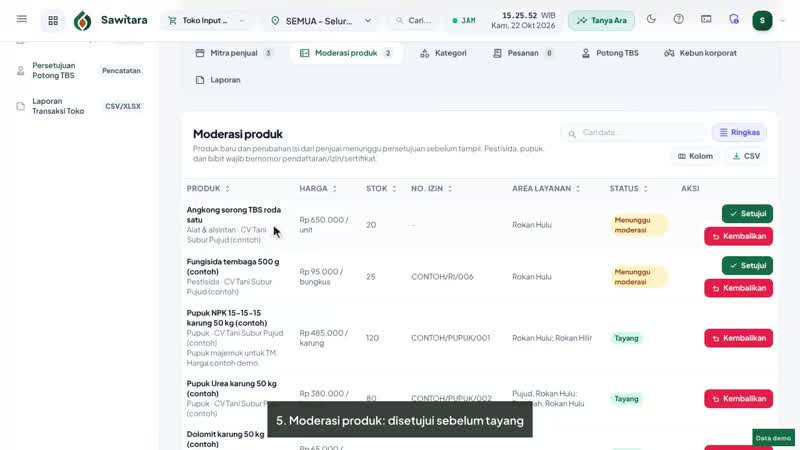Viewport: 800px width, 450px height.
Task: Open the shield notification icon
Action: (x=734, y=19)
